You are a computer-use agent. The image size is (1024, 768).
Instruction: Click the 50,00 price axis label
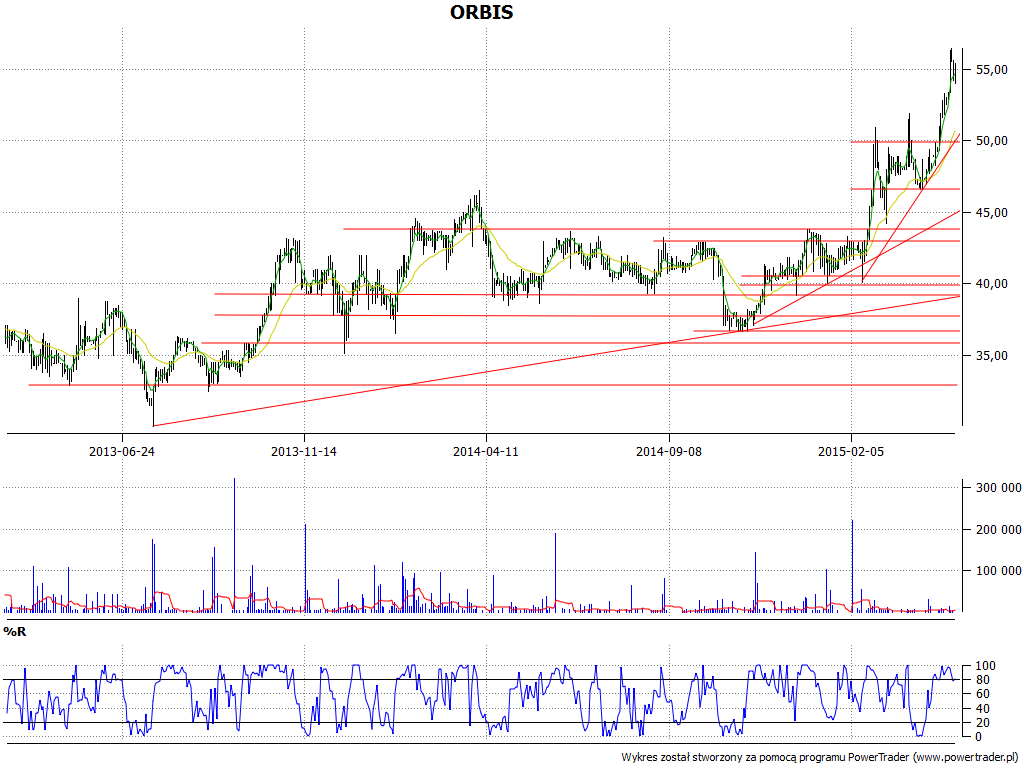click(991, 141)
